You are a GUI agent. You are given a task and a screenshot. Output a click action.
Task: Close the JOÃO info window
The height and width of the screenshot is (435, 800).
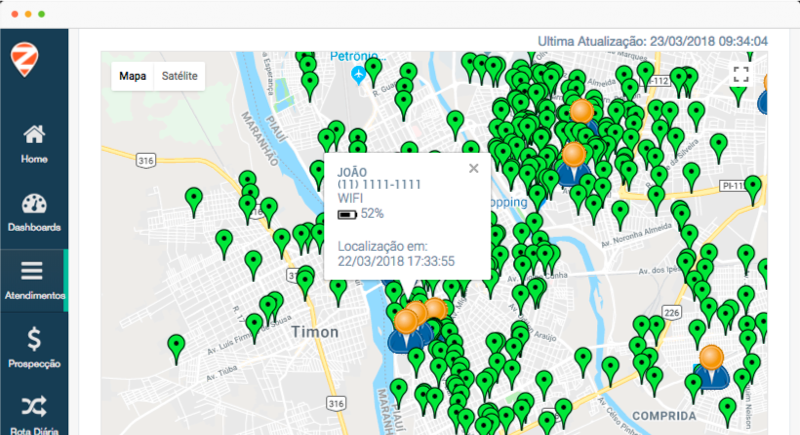(474, 168)
